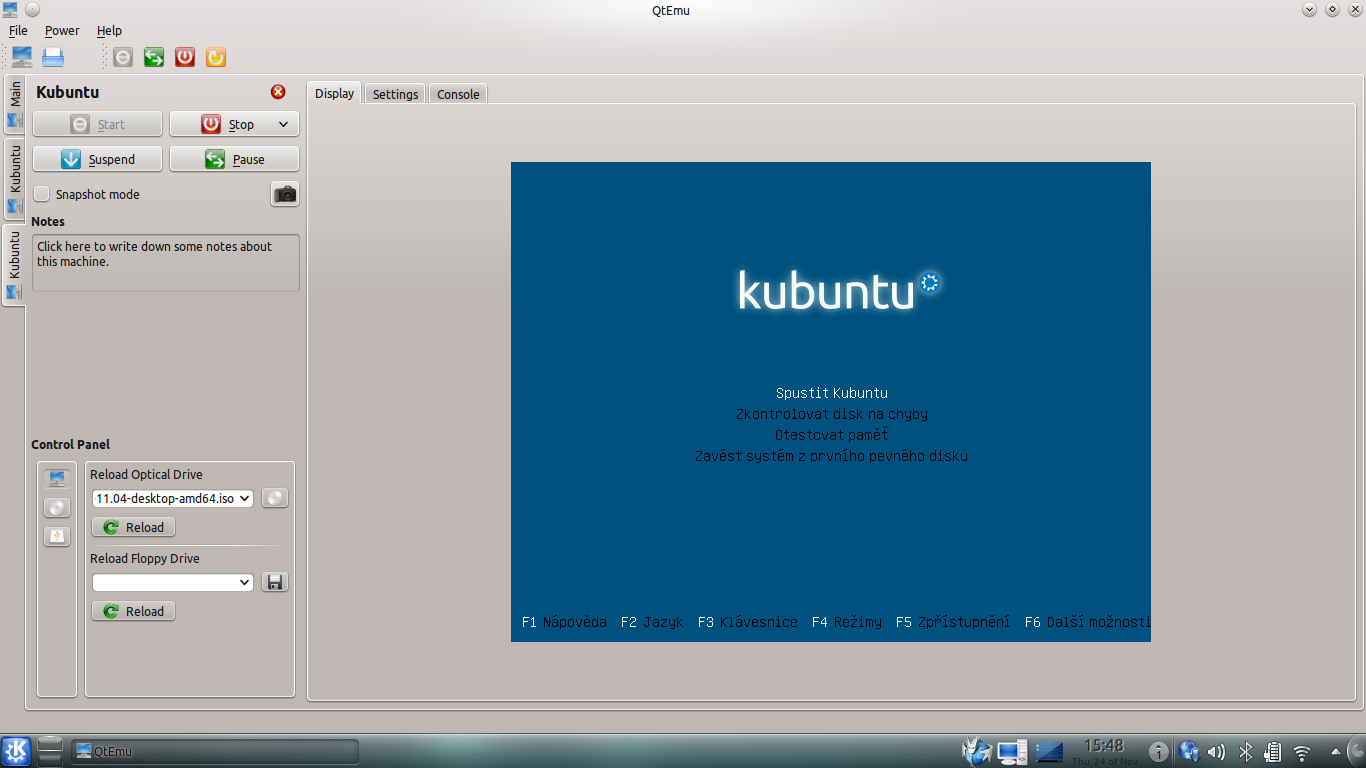The height and width of the screenshot is (768, 1366).
Task: Select the optical disc icon in Control Panel sidebar
Action: click(x=57, y=508)
